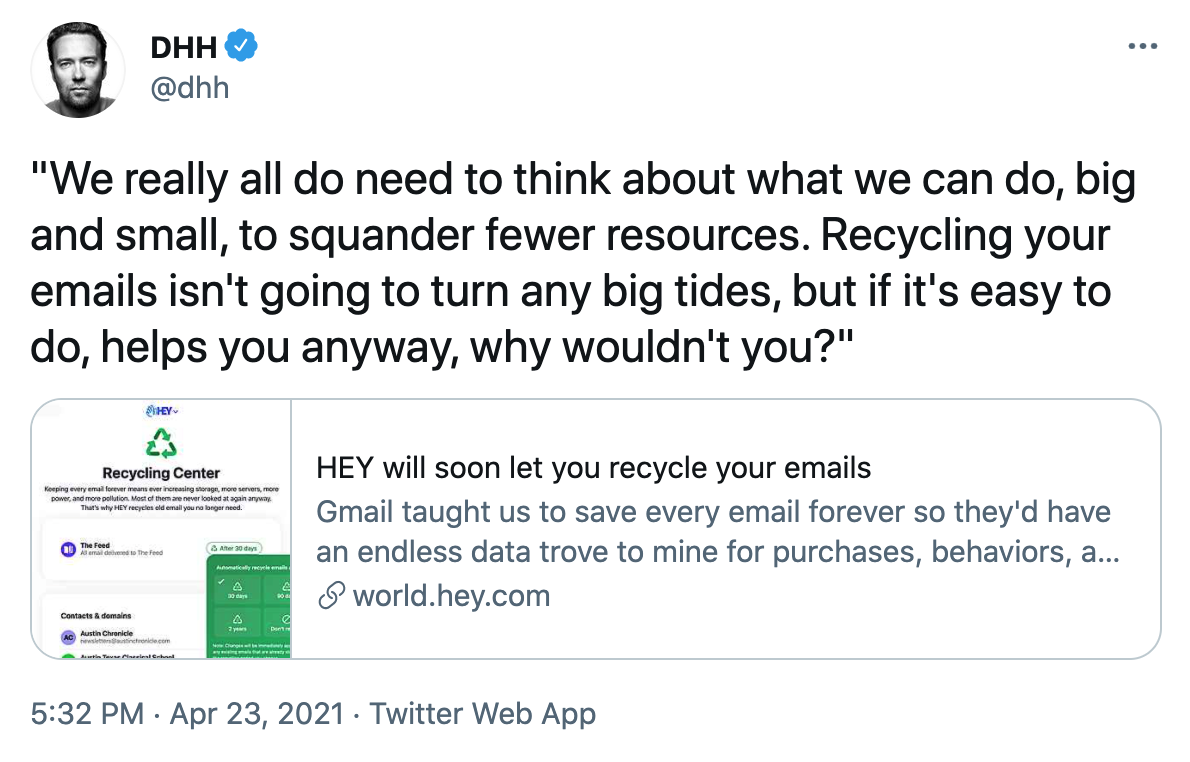Viewport: 1190px width, 762px height.
Task: Click The Feed icon in preview thumbnail
Action: [x=68, y=549]
